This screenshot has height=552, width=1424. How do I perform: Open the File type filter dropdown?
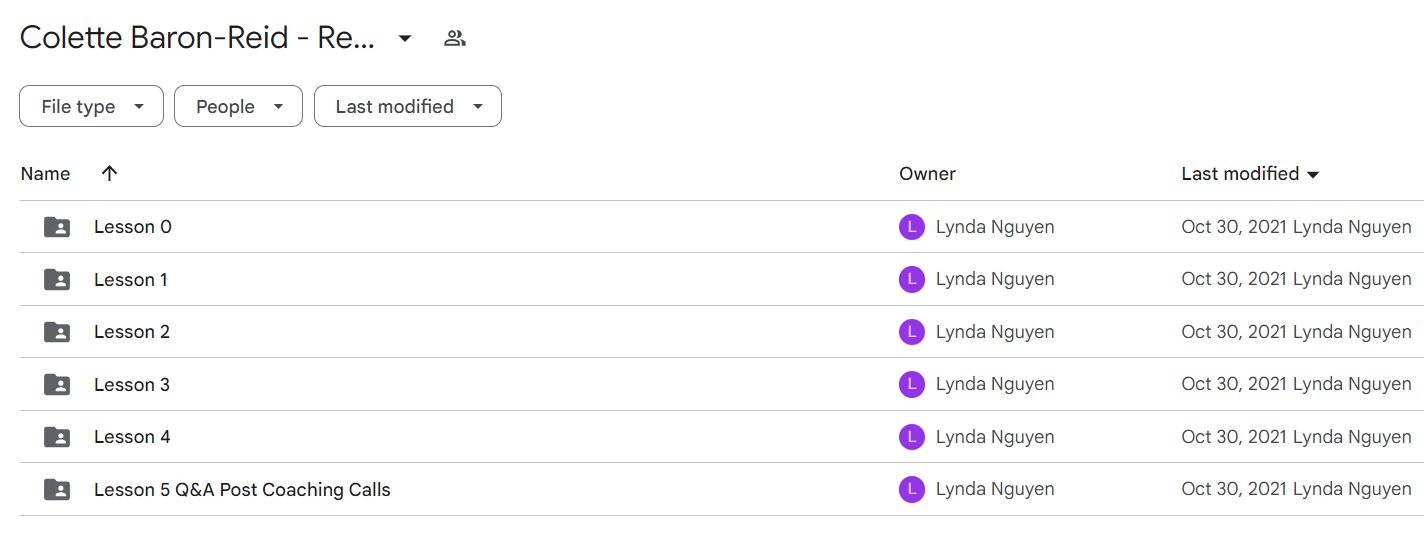(91, 106)
